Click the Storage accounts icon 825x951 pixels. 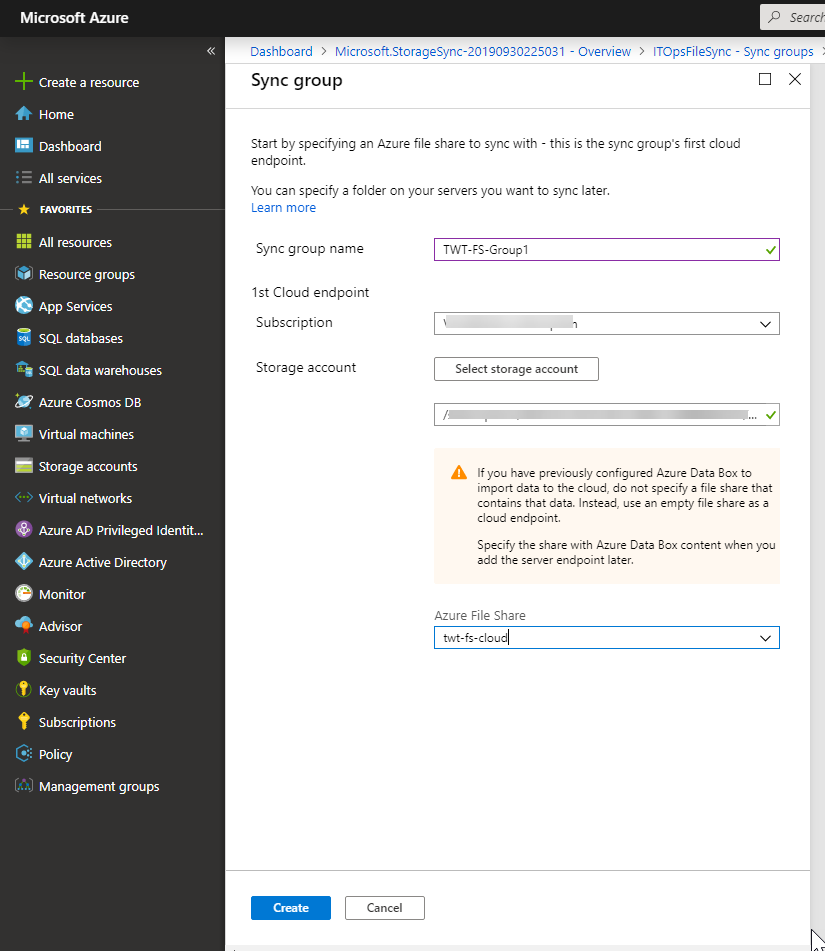pos(24,466)
